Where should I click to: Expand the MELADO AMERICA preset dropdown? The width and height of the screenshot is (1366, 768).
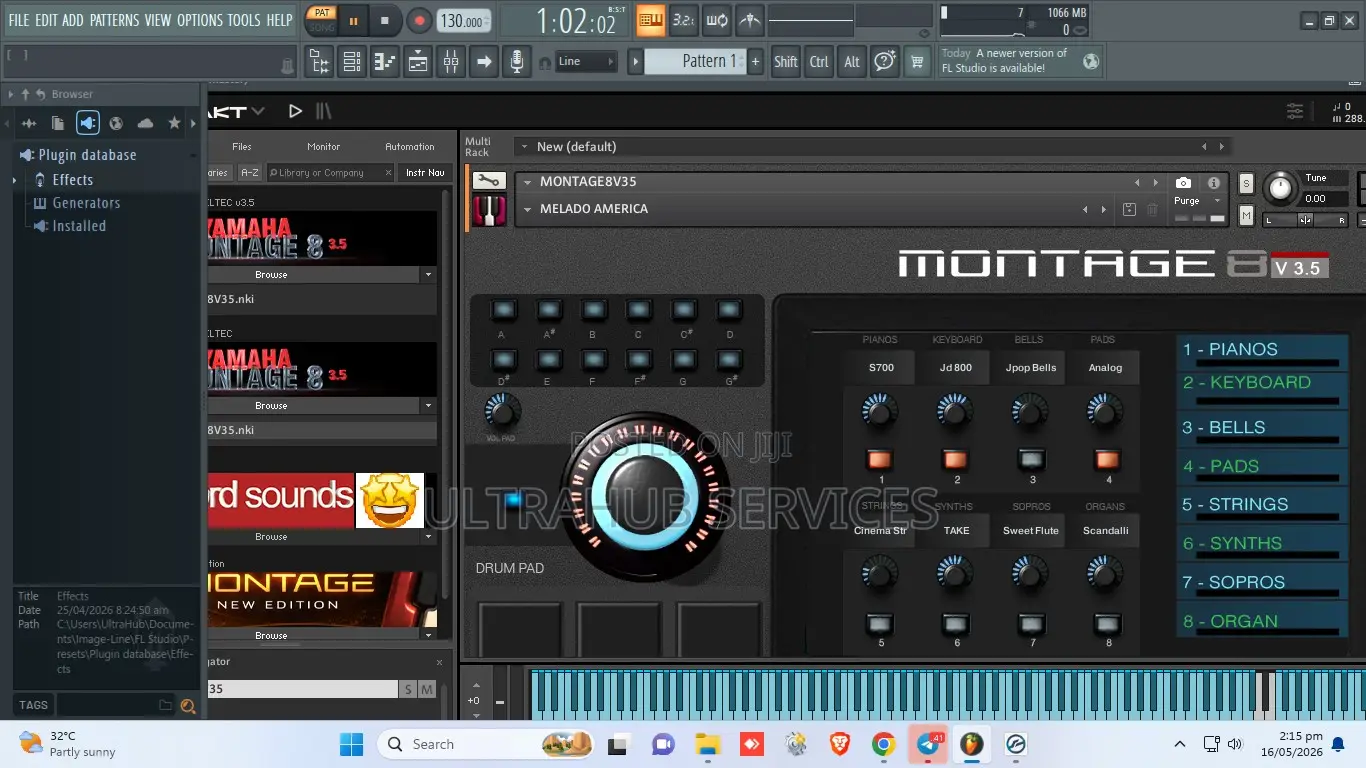click(x=527, y=209)
